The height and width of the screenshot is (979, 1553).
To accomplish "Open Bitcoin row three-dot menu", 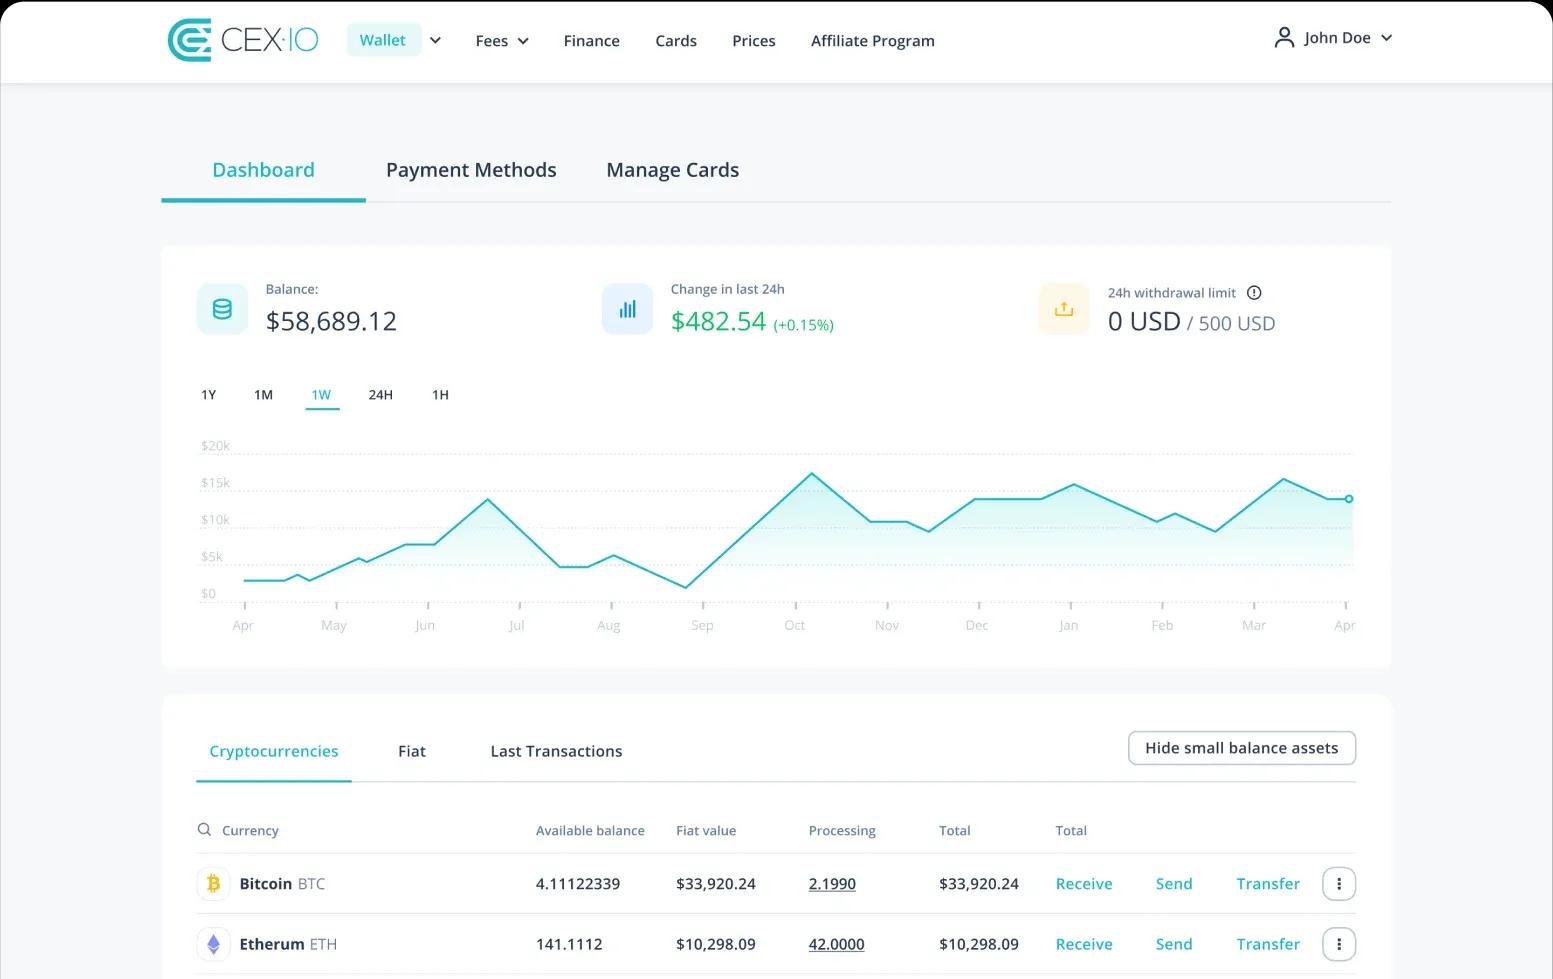I will pyautogui.click(x=1339, y=884).
